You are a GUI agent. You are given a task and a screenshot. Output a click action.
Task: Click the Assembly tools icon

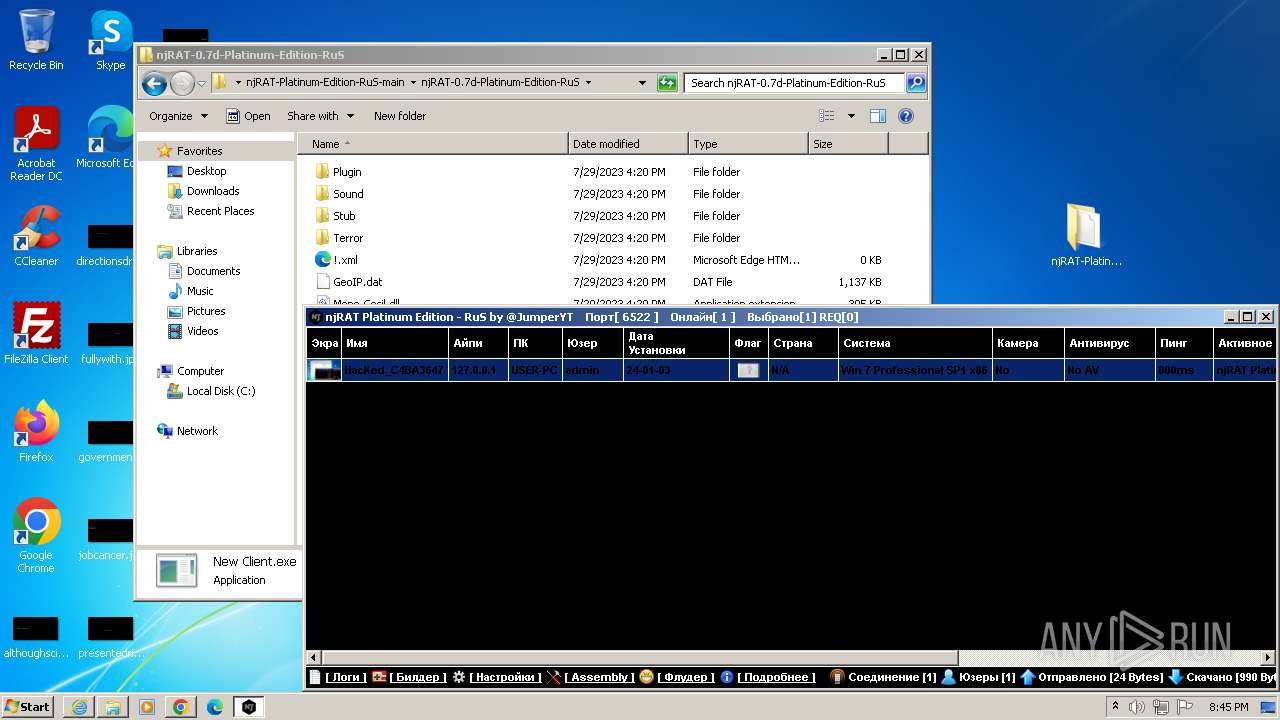554,677
